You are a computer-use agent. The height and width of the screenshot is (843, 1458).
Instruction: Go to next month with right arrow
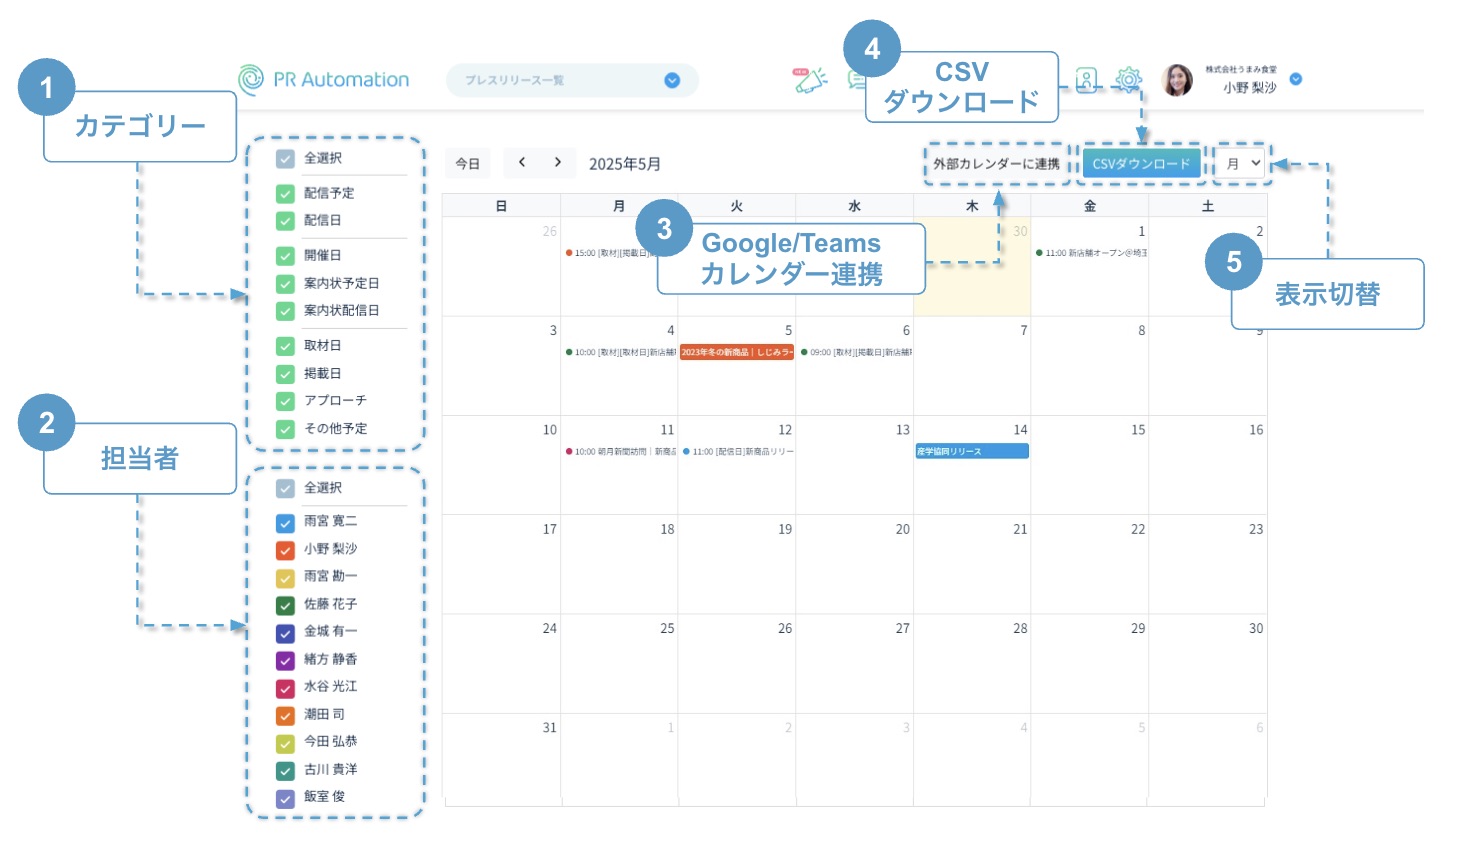pyautogui.click(x=558, y=162)
